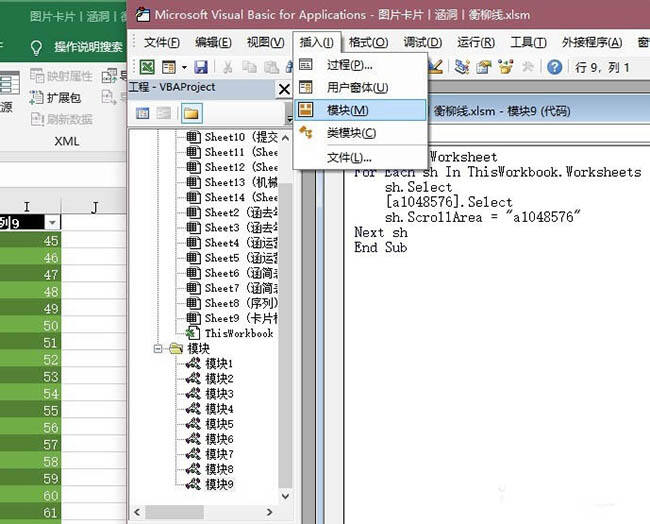The height and width of the screenshot is (524, 650).
Task: Open the 调试(D) menu
Action: click(x=422, y=42)
